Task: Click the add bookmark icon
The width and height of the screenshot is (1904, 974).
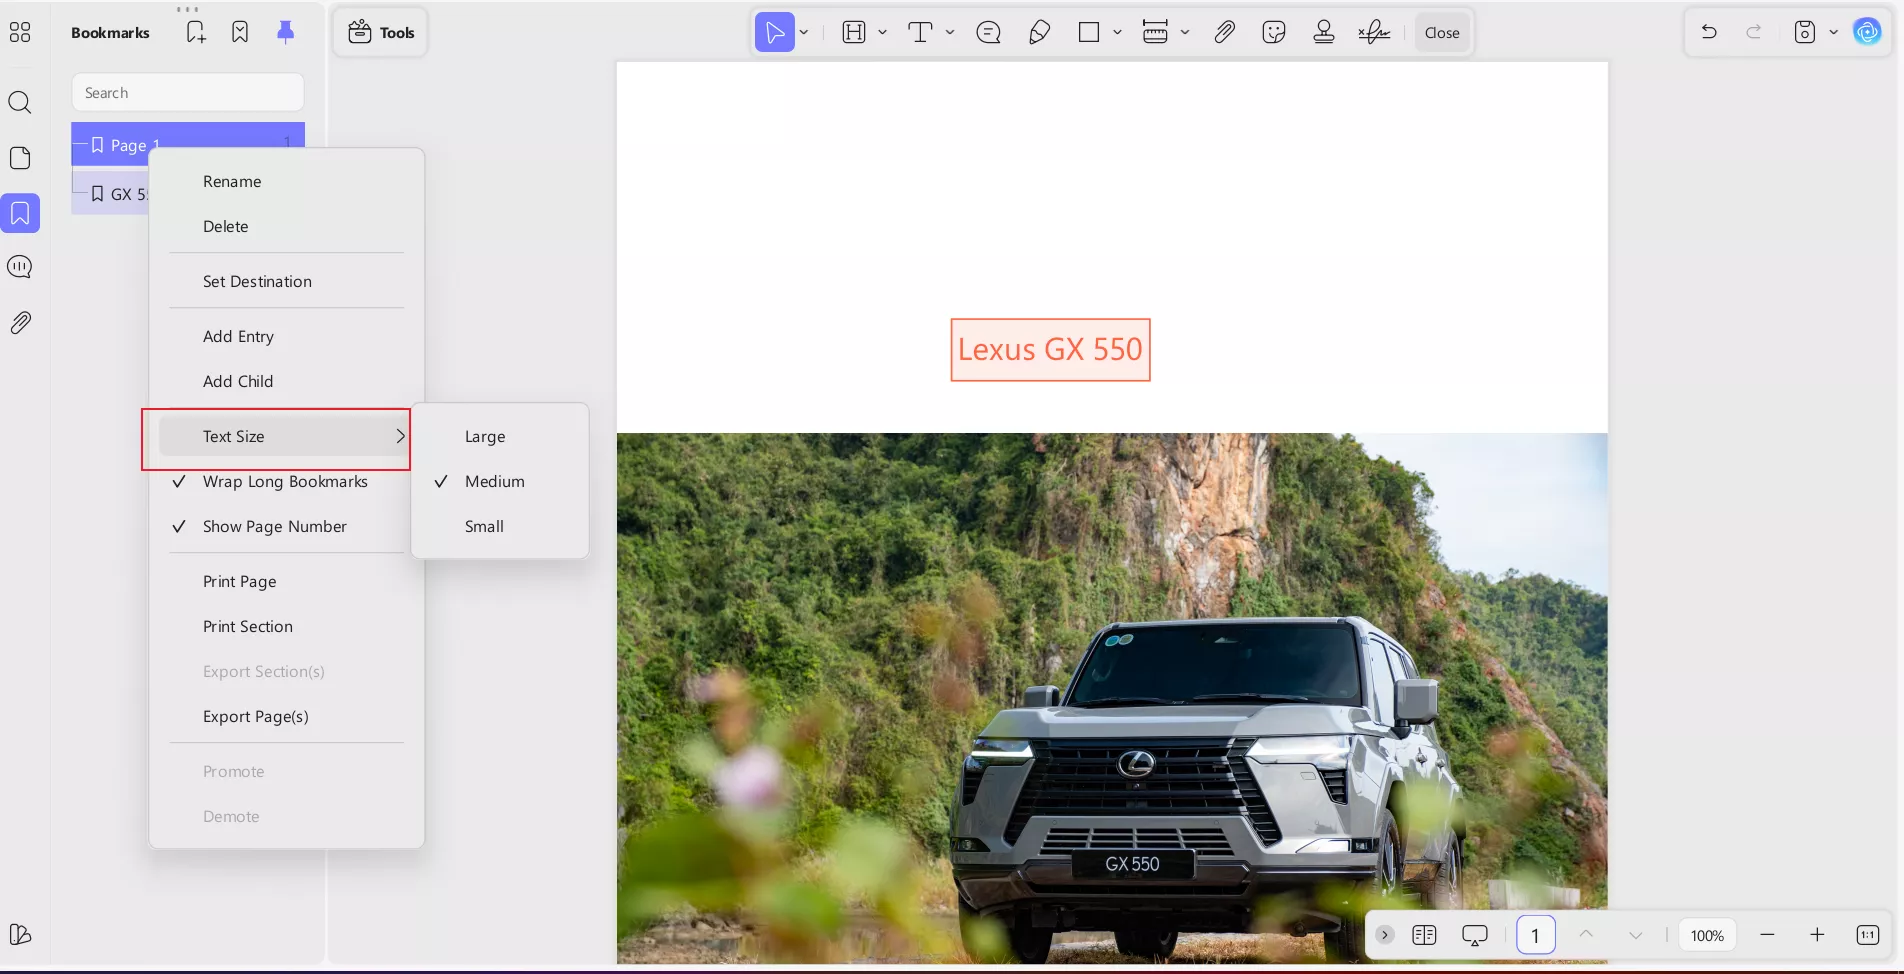Action: click(x=196, y=32)
